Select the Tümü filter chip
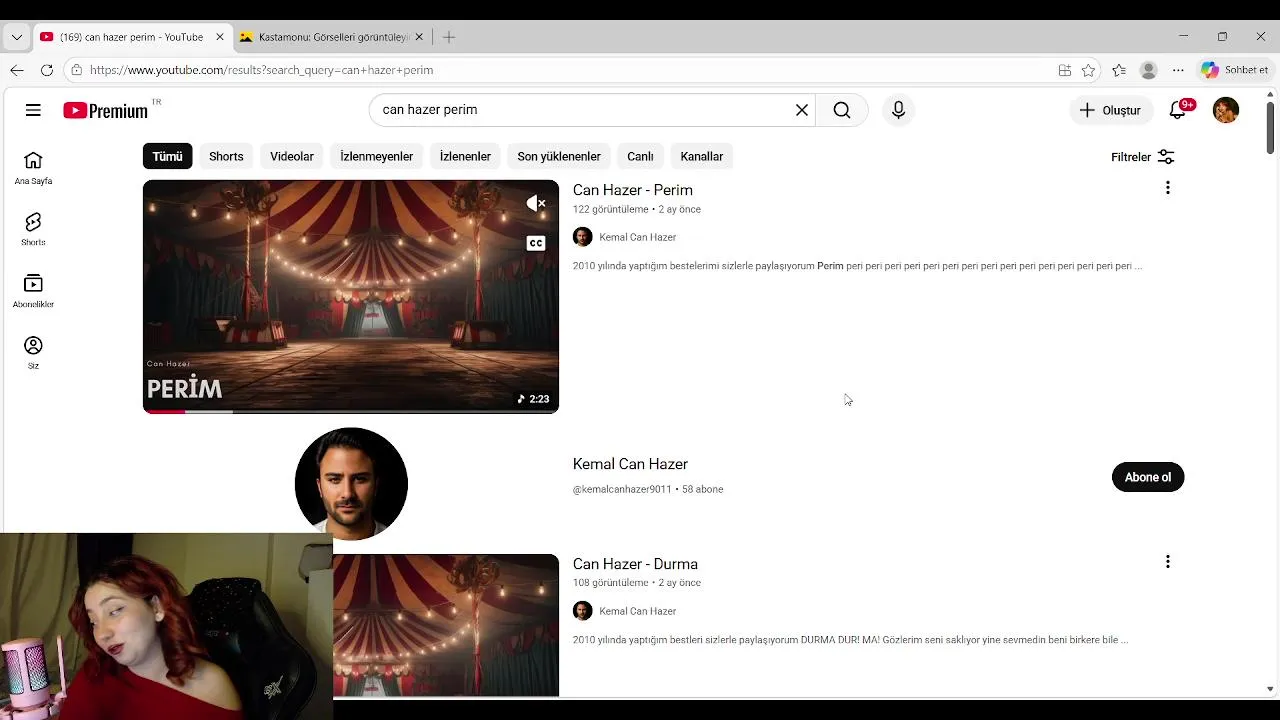This screenshot has height=720, width=1280. click(167, 156)
